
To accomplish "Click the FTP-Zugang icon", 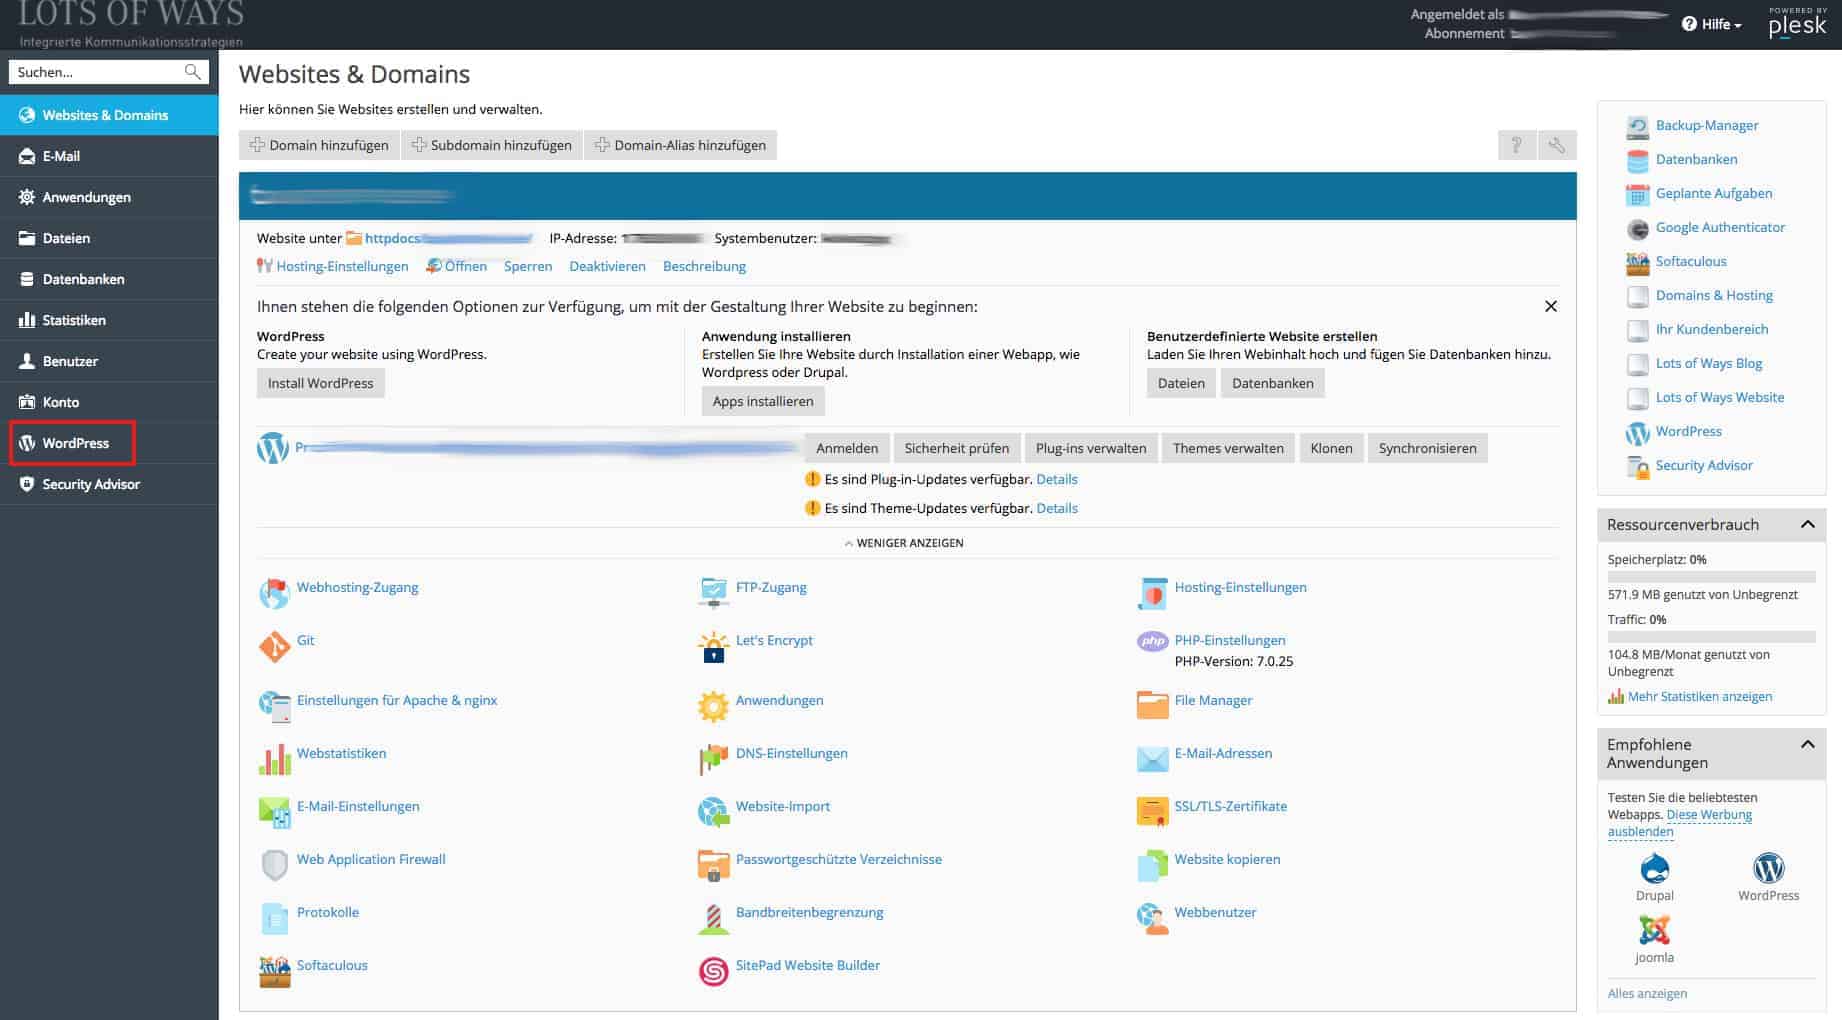I will (713, 592).
